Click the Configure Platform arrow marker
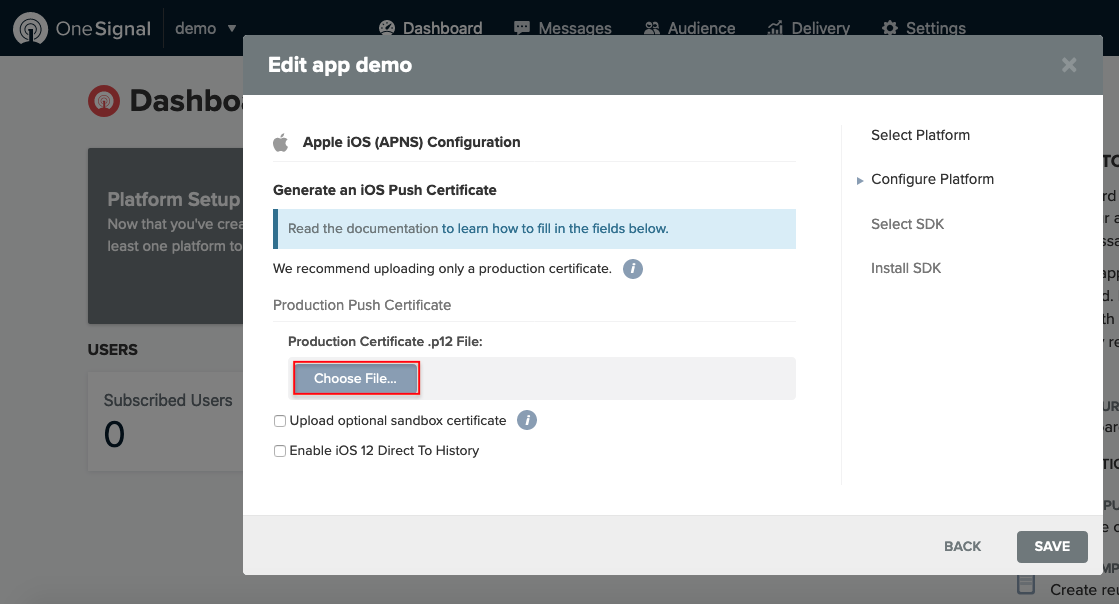This screenshot has height=604, width=1119. (x=860, y=181)
